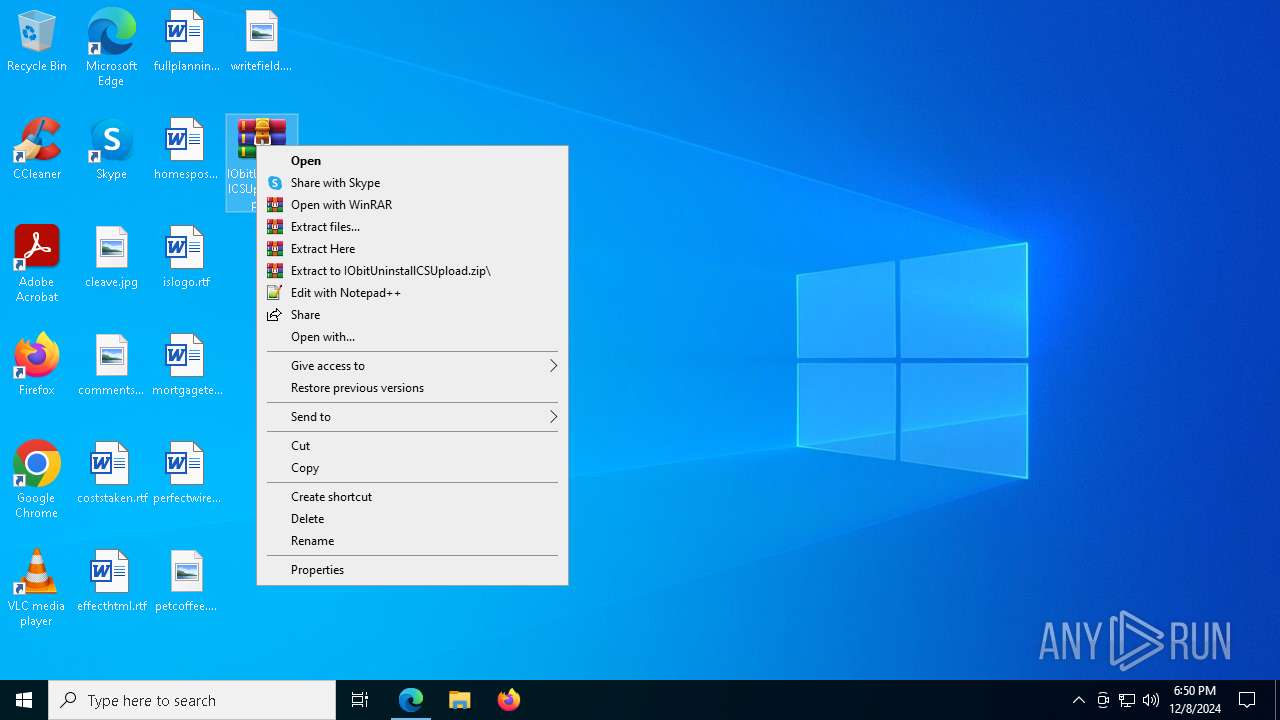Click the taskbar search box

point(192,700)
